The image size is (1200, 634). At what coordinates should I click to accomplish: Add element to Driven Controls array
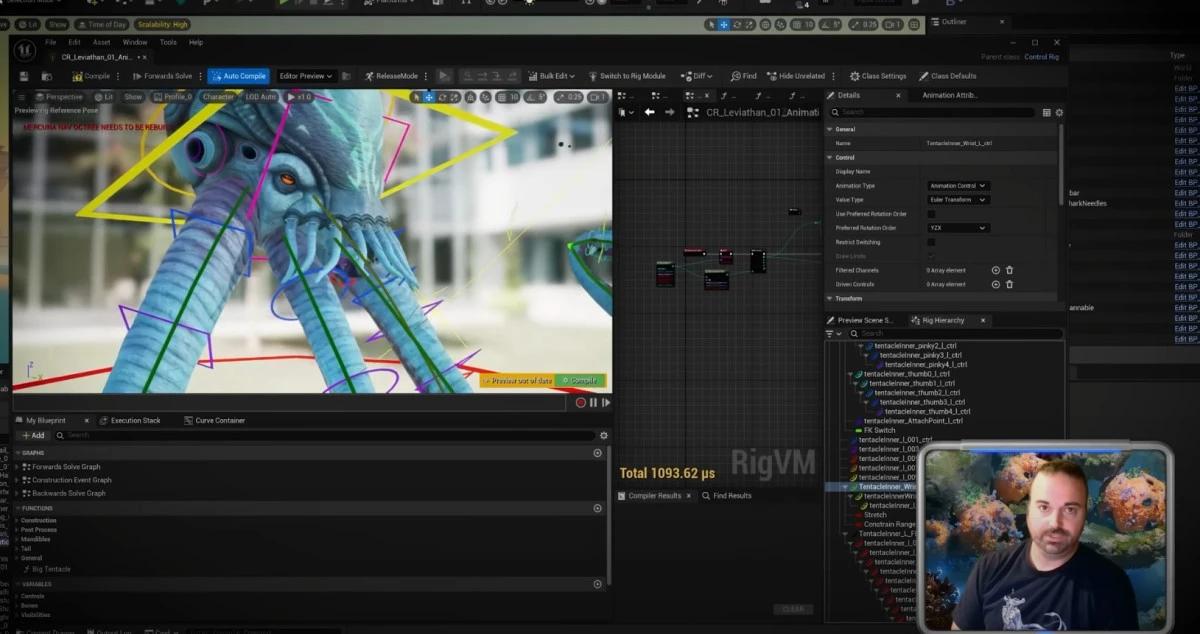tap(995, 284)
